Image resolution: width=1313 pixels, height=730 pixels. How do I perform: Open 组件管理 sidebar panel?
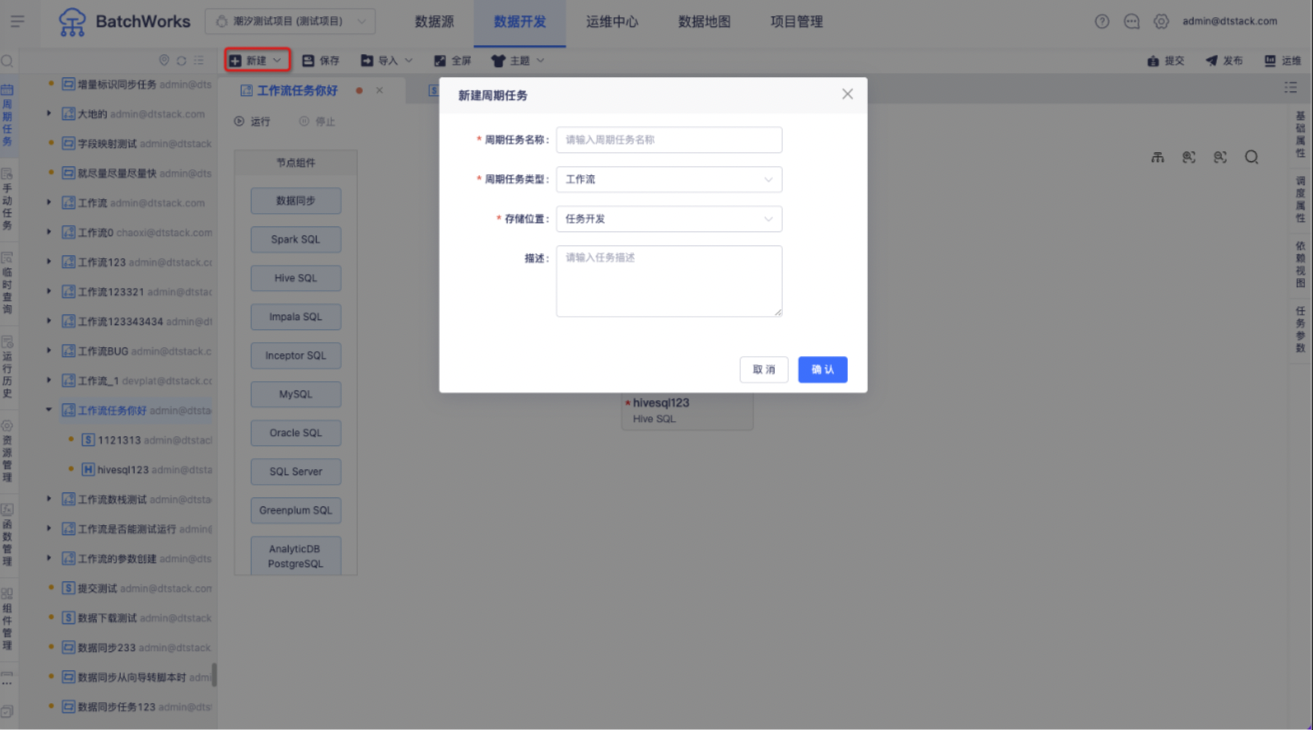[x=7, y=620]
